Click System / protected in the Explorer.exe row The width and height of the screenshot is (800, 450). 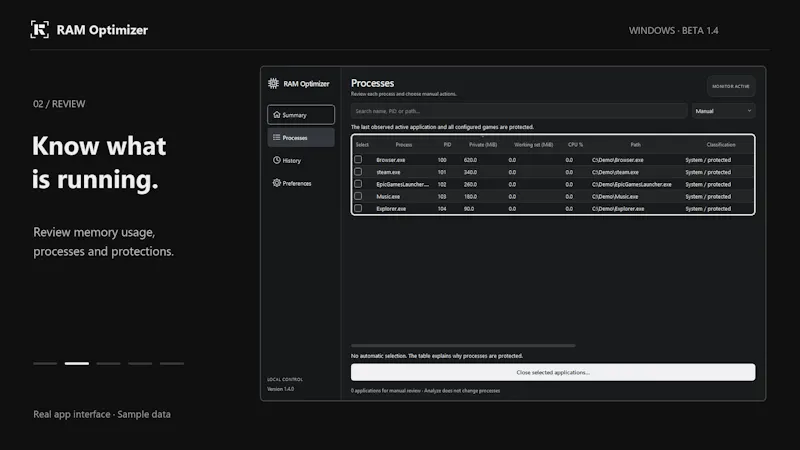[708, 209]
